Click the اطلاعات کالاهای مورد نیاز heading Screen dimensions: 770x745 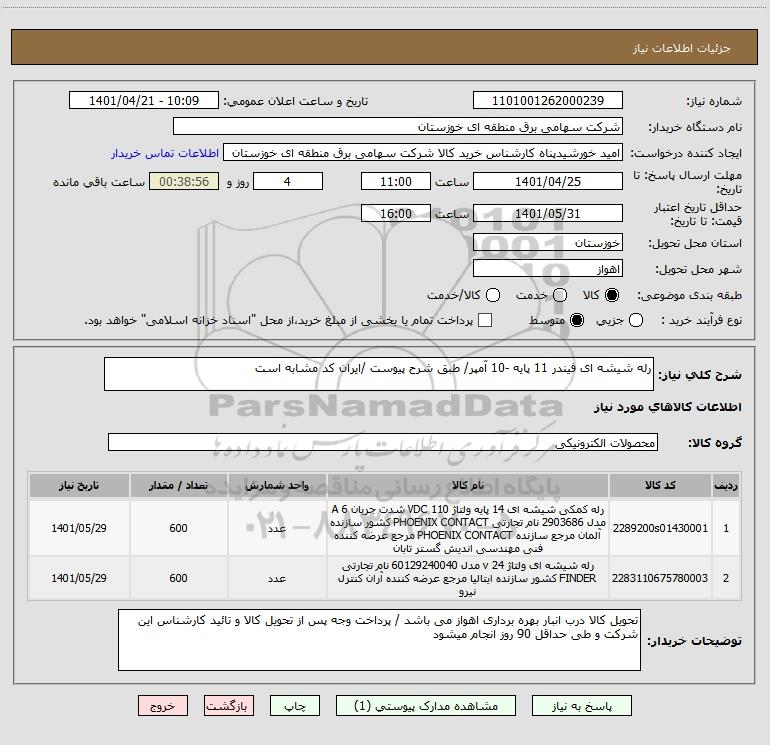(x=667, y=407)
